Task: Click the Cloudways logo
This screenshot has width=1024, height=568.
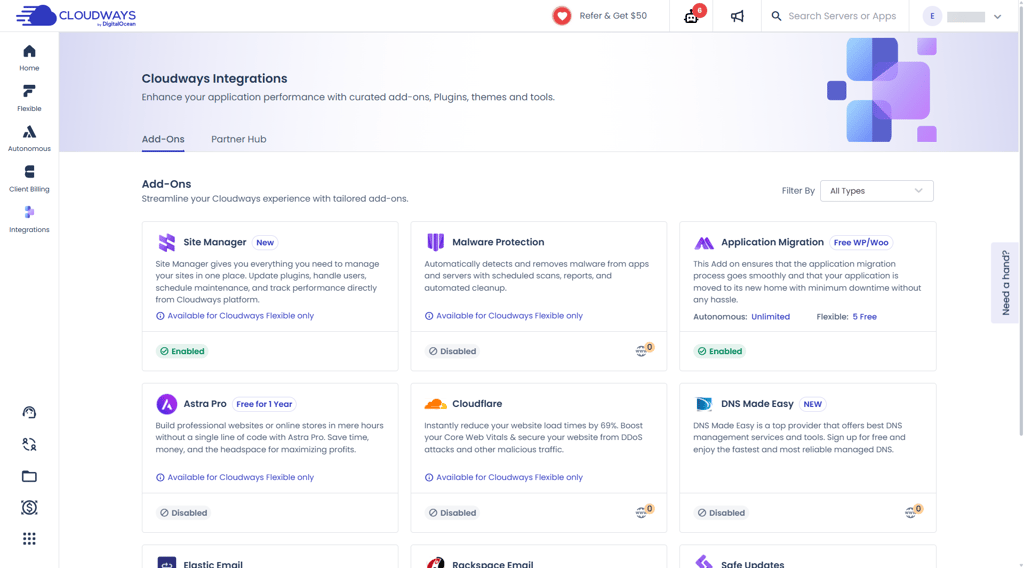Action: pyautogui.click(x=76, y=16)
